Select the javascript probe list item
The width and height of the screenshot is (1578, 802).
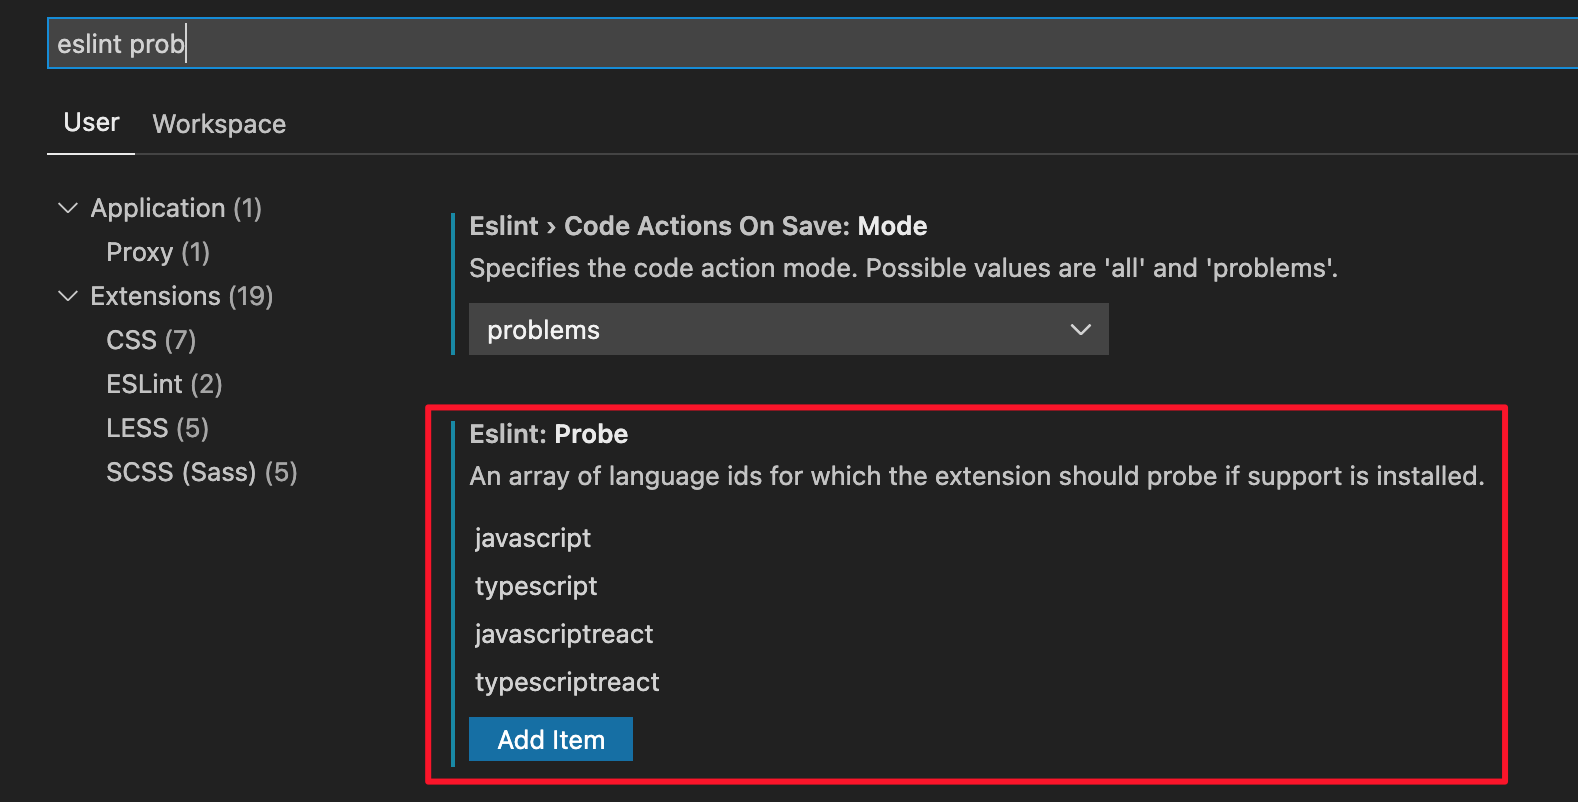[x=533, y=538]
